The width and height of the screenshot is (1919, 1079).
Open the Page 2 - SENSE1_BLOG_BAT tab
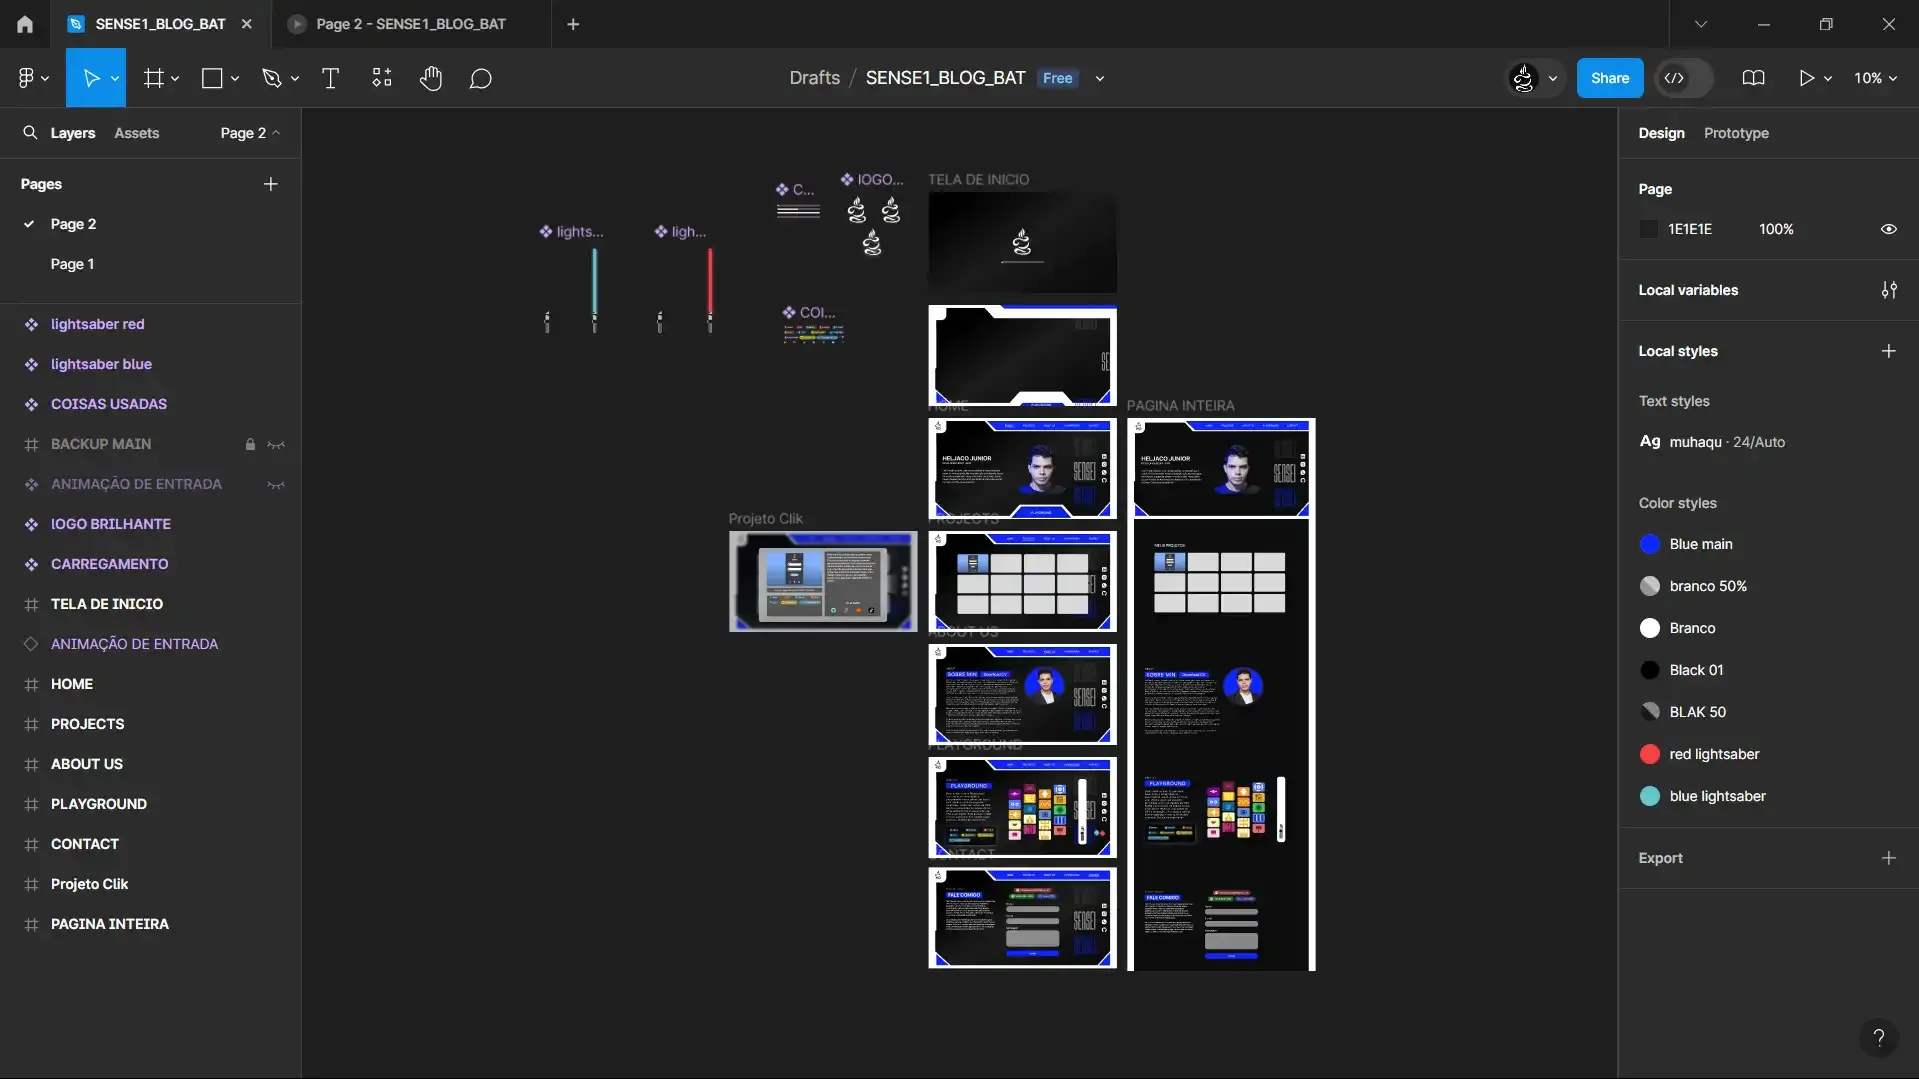click(x=411, y=24)
